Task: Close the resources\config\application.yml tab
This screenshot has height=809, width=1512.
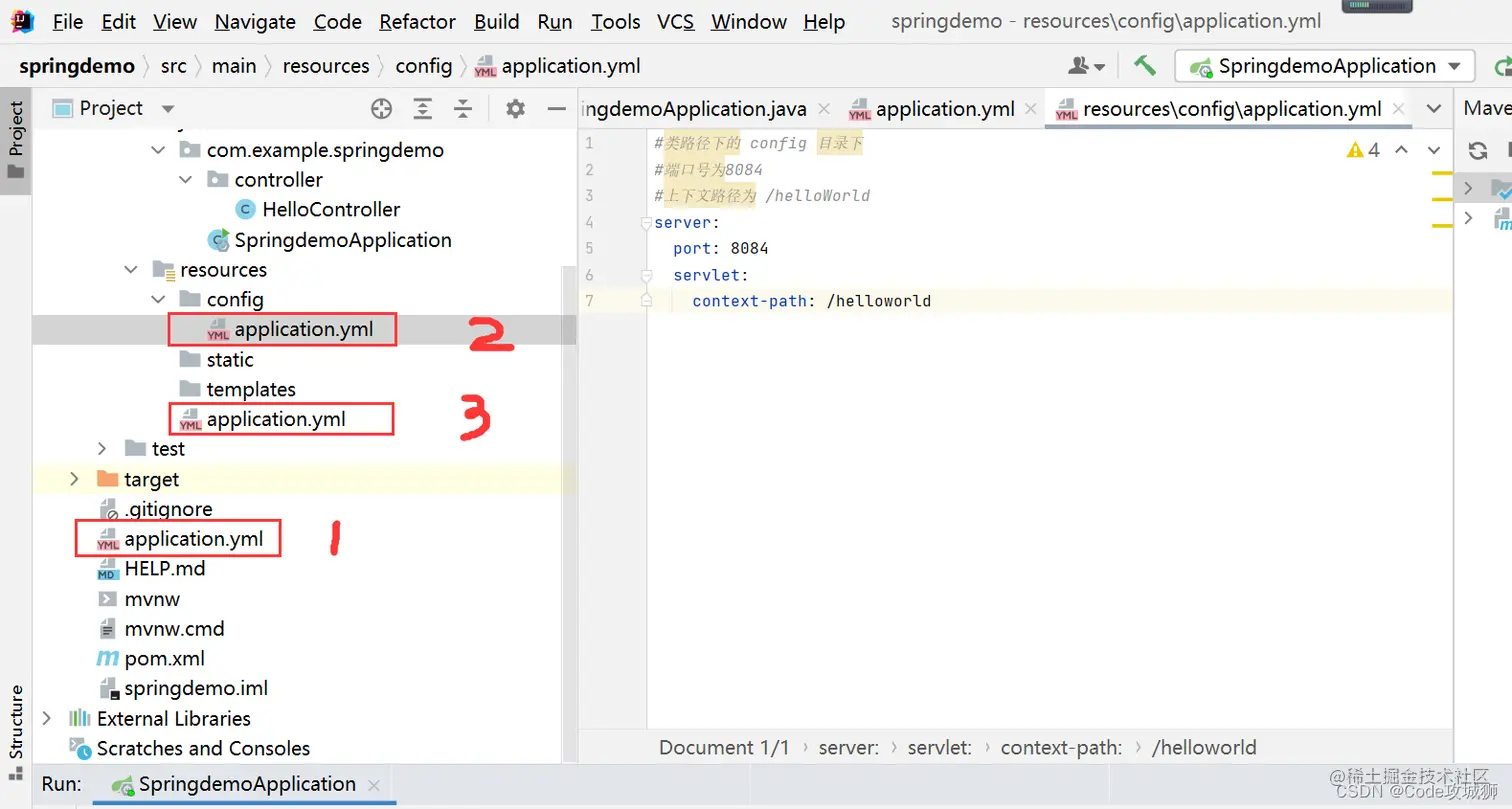Action: (1398, 109)
